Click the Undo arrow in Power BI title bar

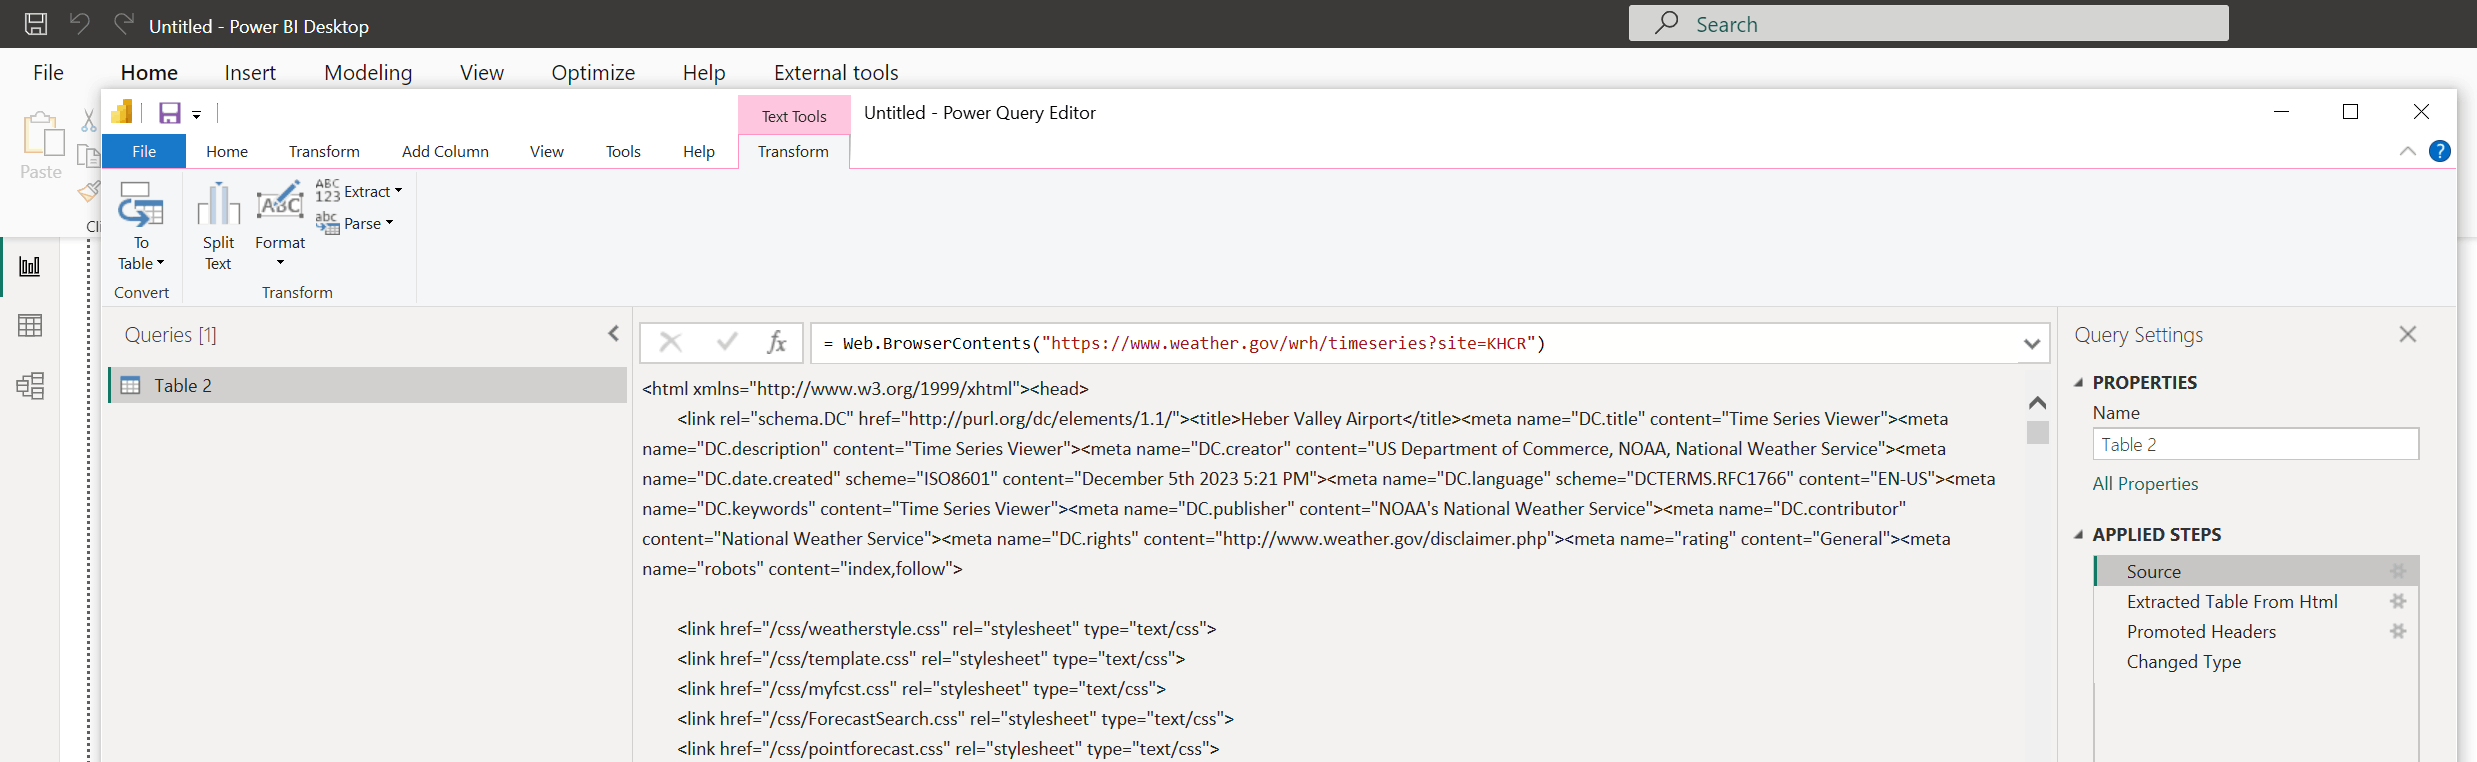point(80,23)
